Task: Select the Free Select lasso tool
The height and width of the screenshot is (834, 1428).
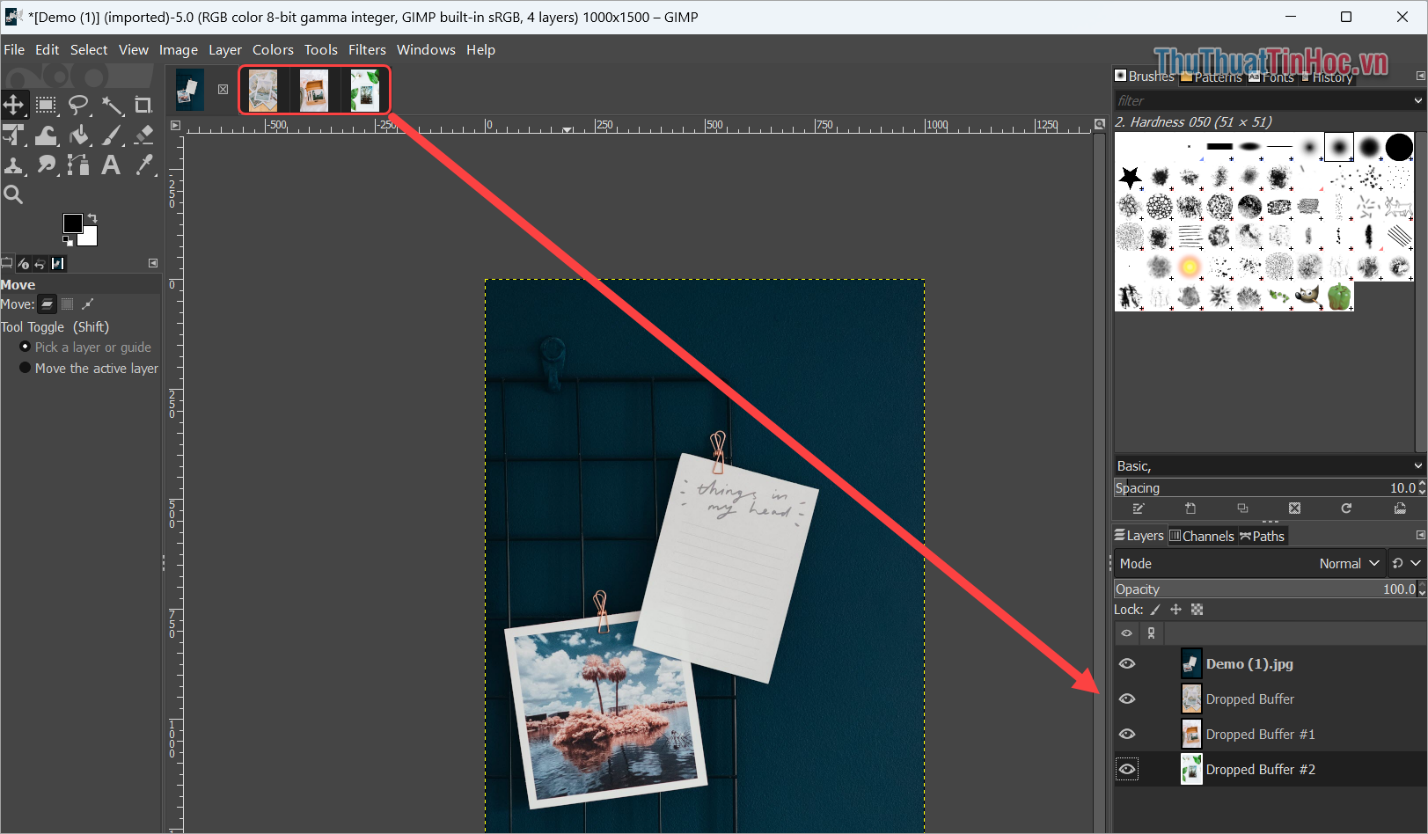Action: coord(79,104)
